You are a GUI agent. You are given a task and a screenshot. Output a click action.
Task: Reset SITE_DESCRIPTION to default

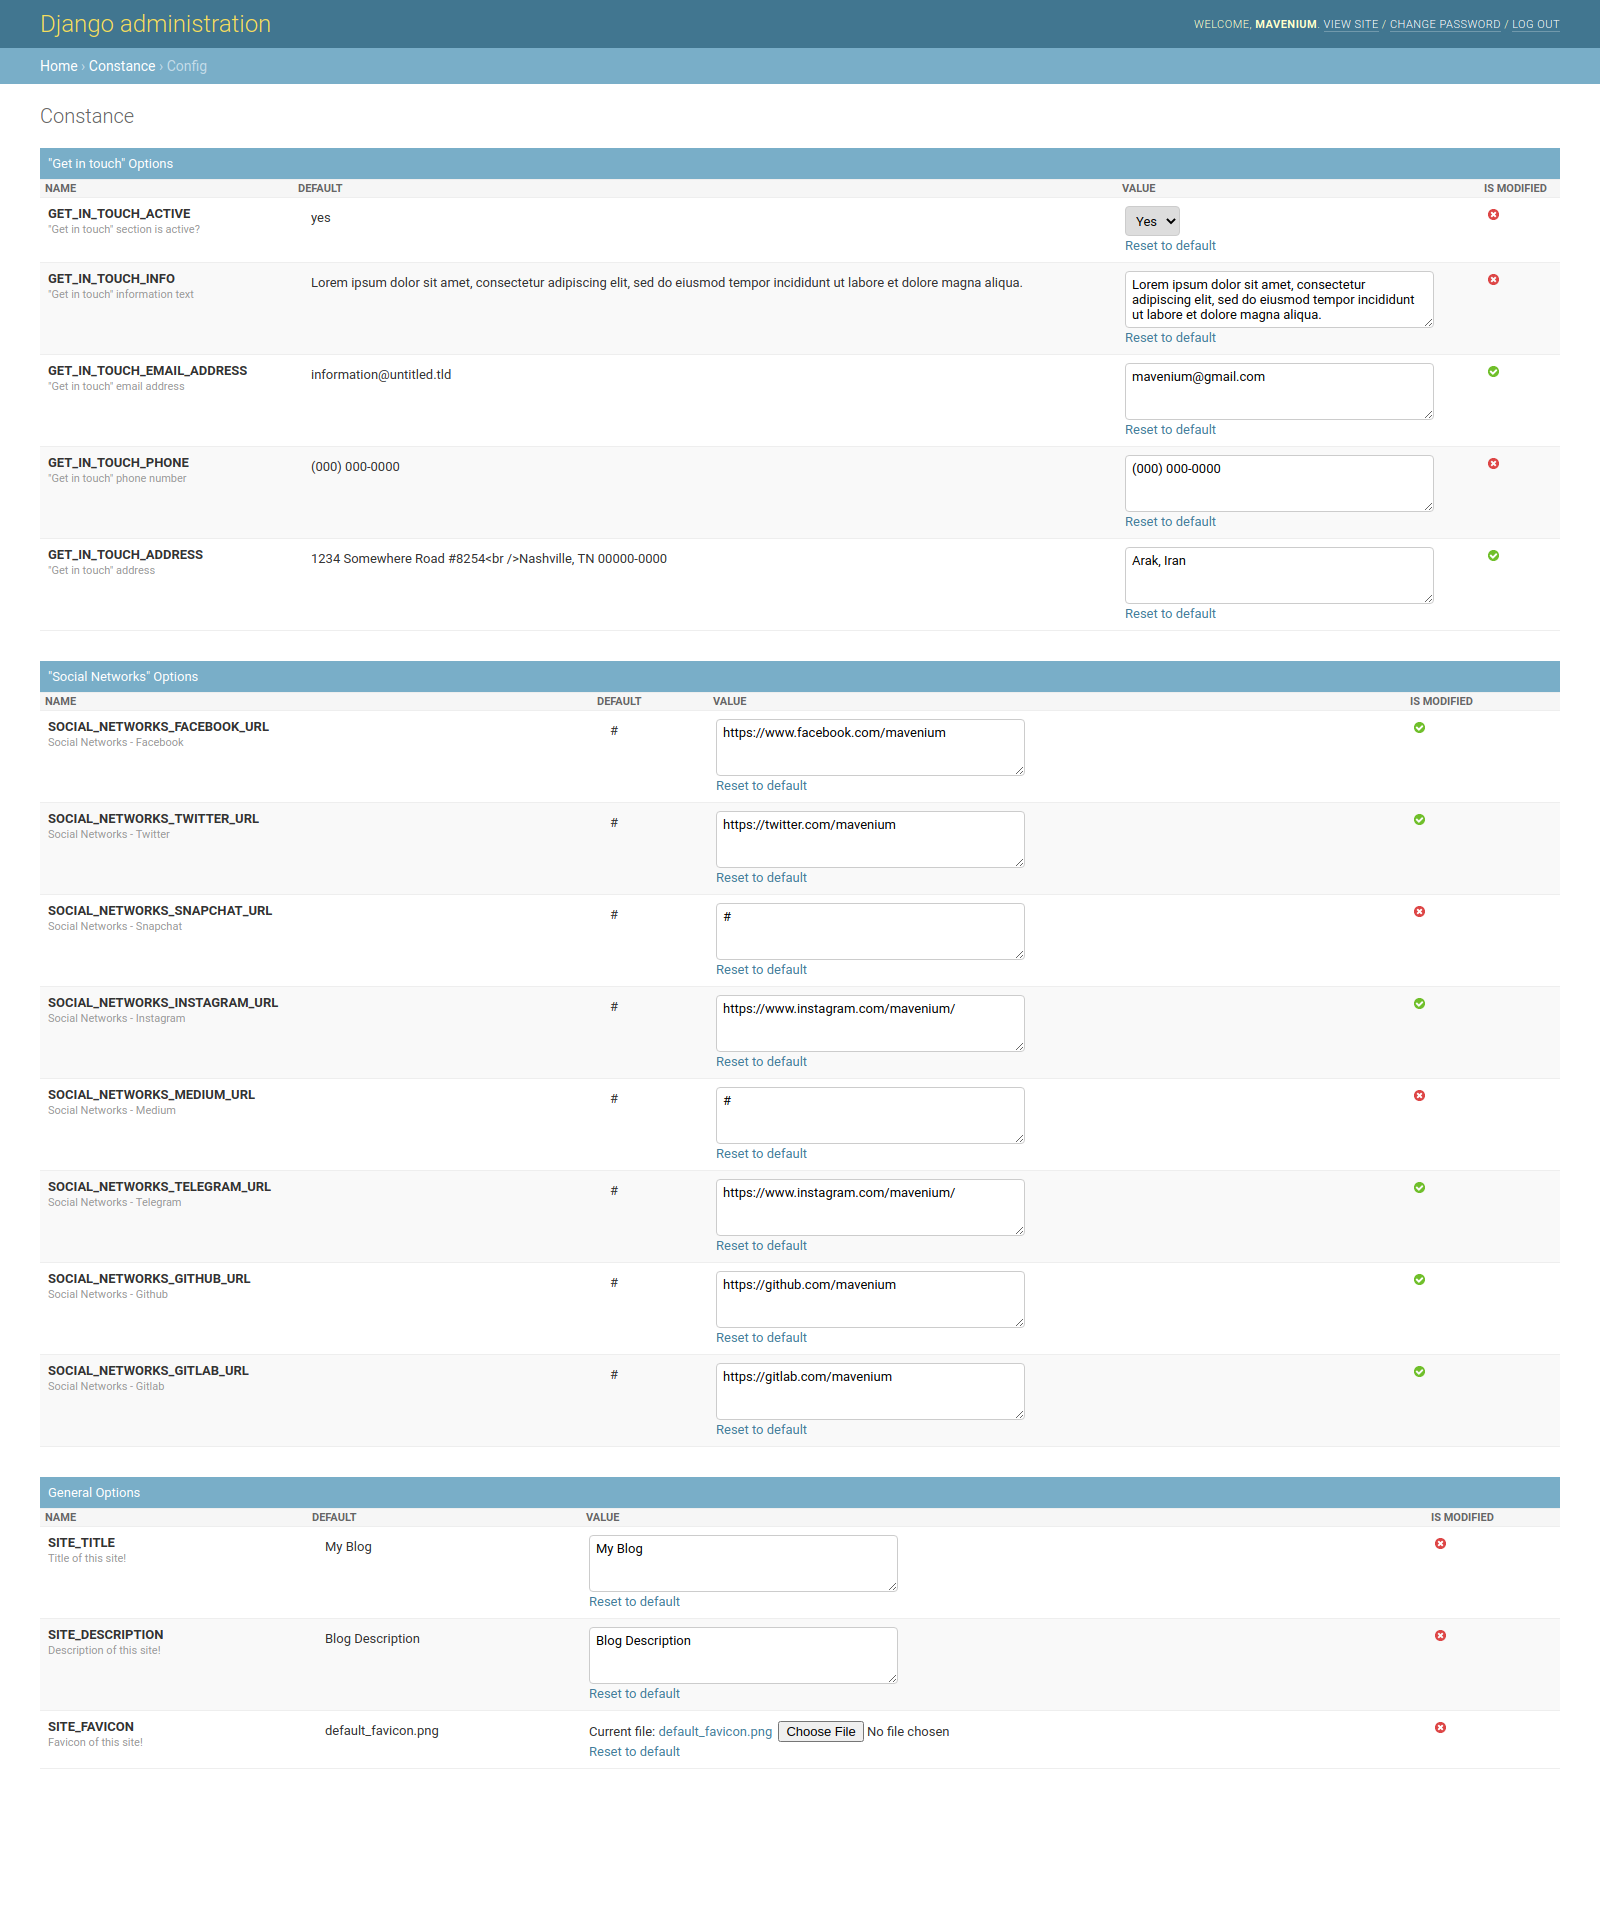coord(634,1694)
